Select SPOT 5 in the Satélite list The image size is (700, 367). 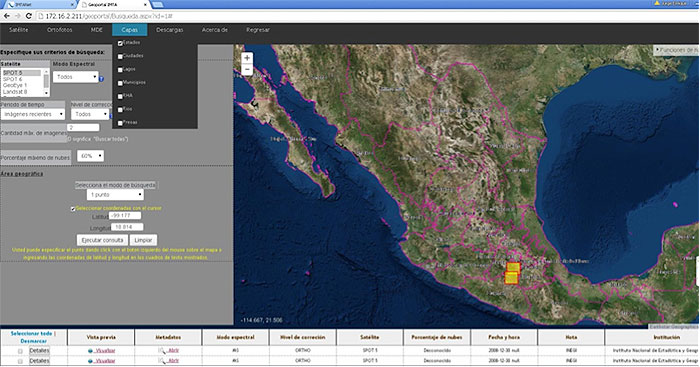coord(21,73)
